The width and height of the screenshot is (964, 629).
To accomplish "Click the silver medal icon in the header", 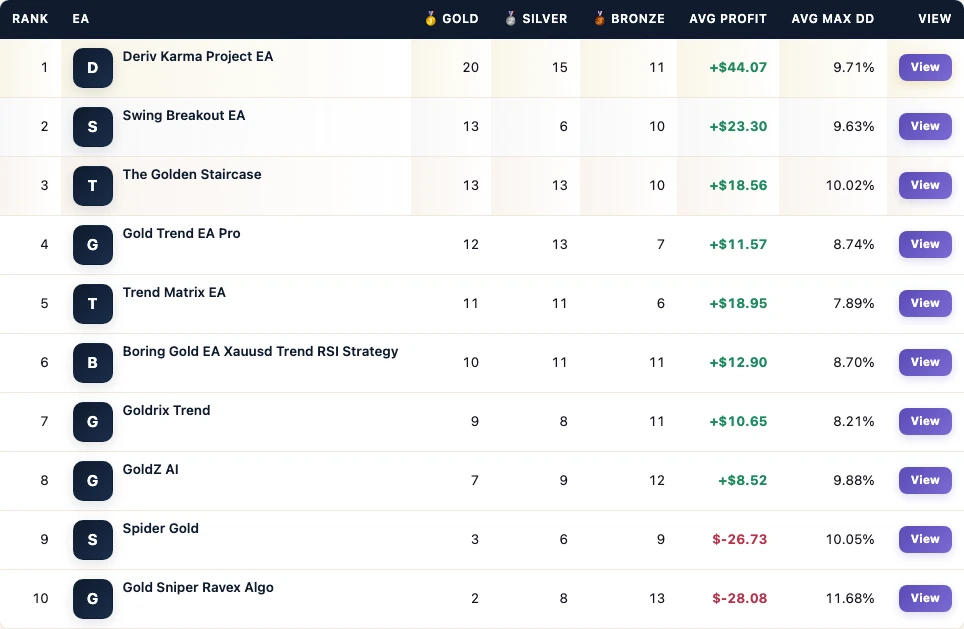I will (x=510, y=18).
